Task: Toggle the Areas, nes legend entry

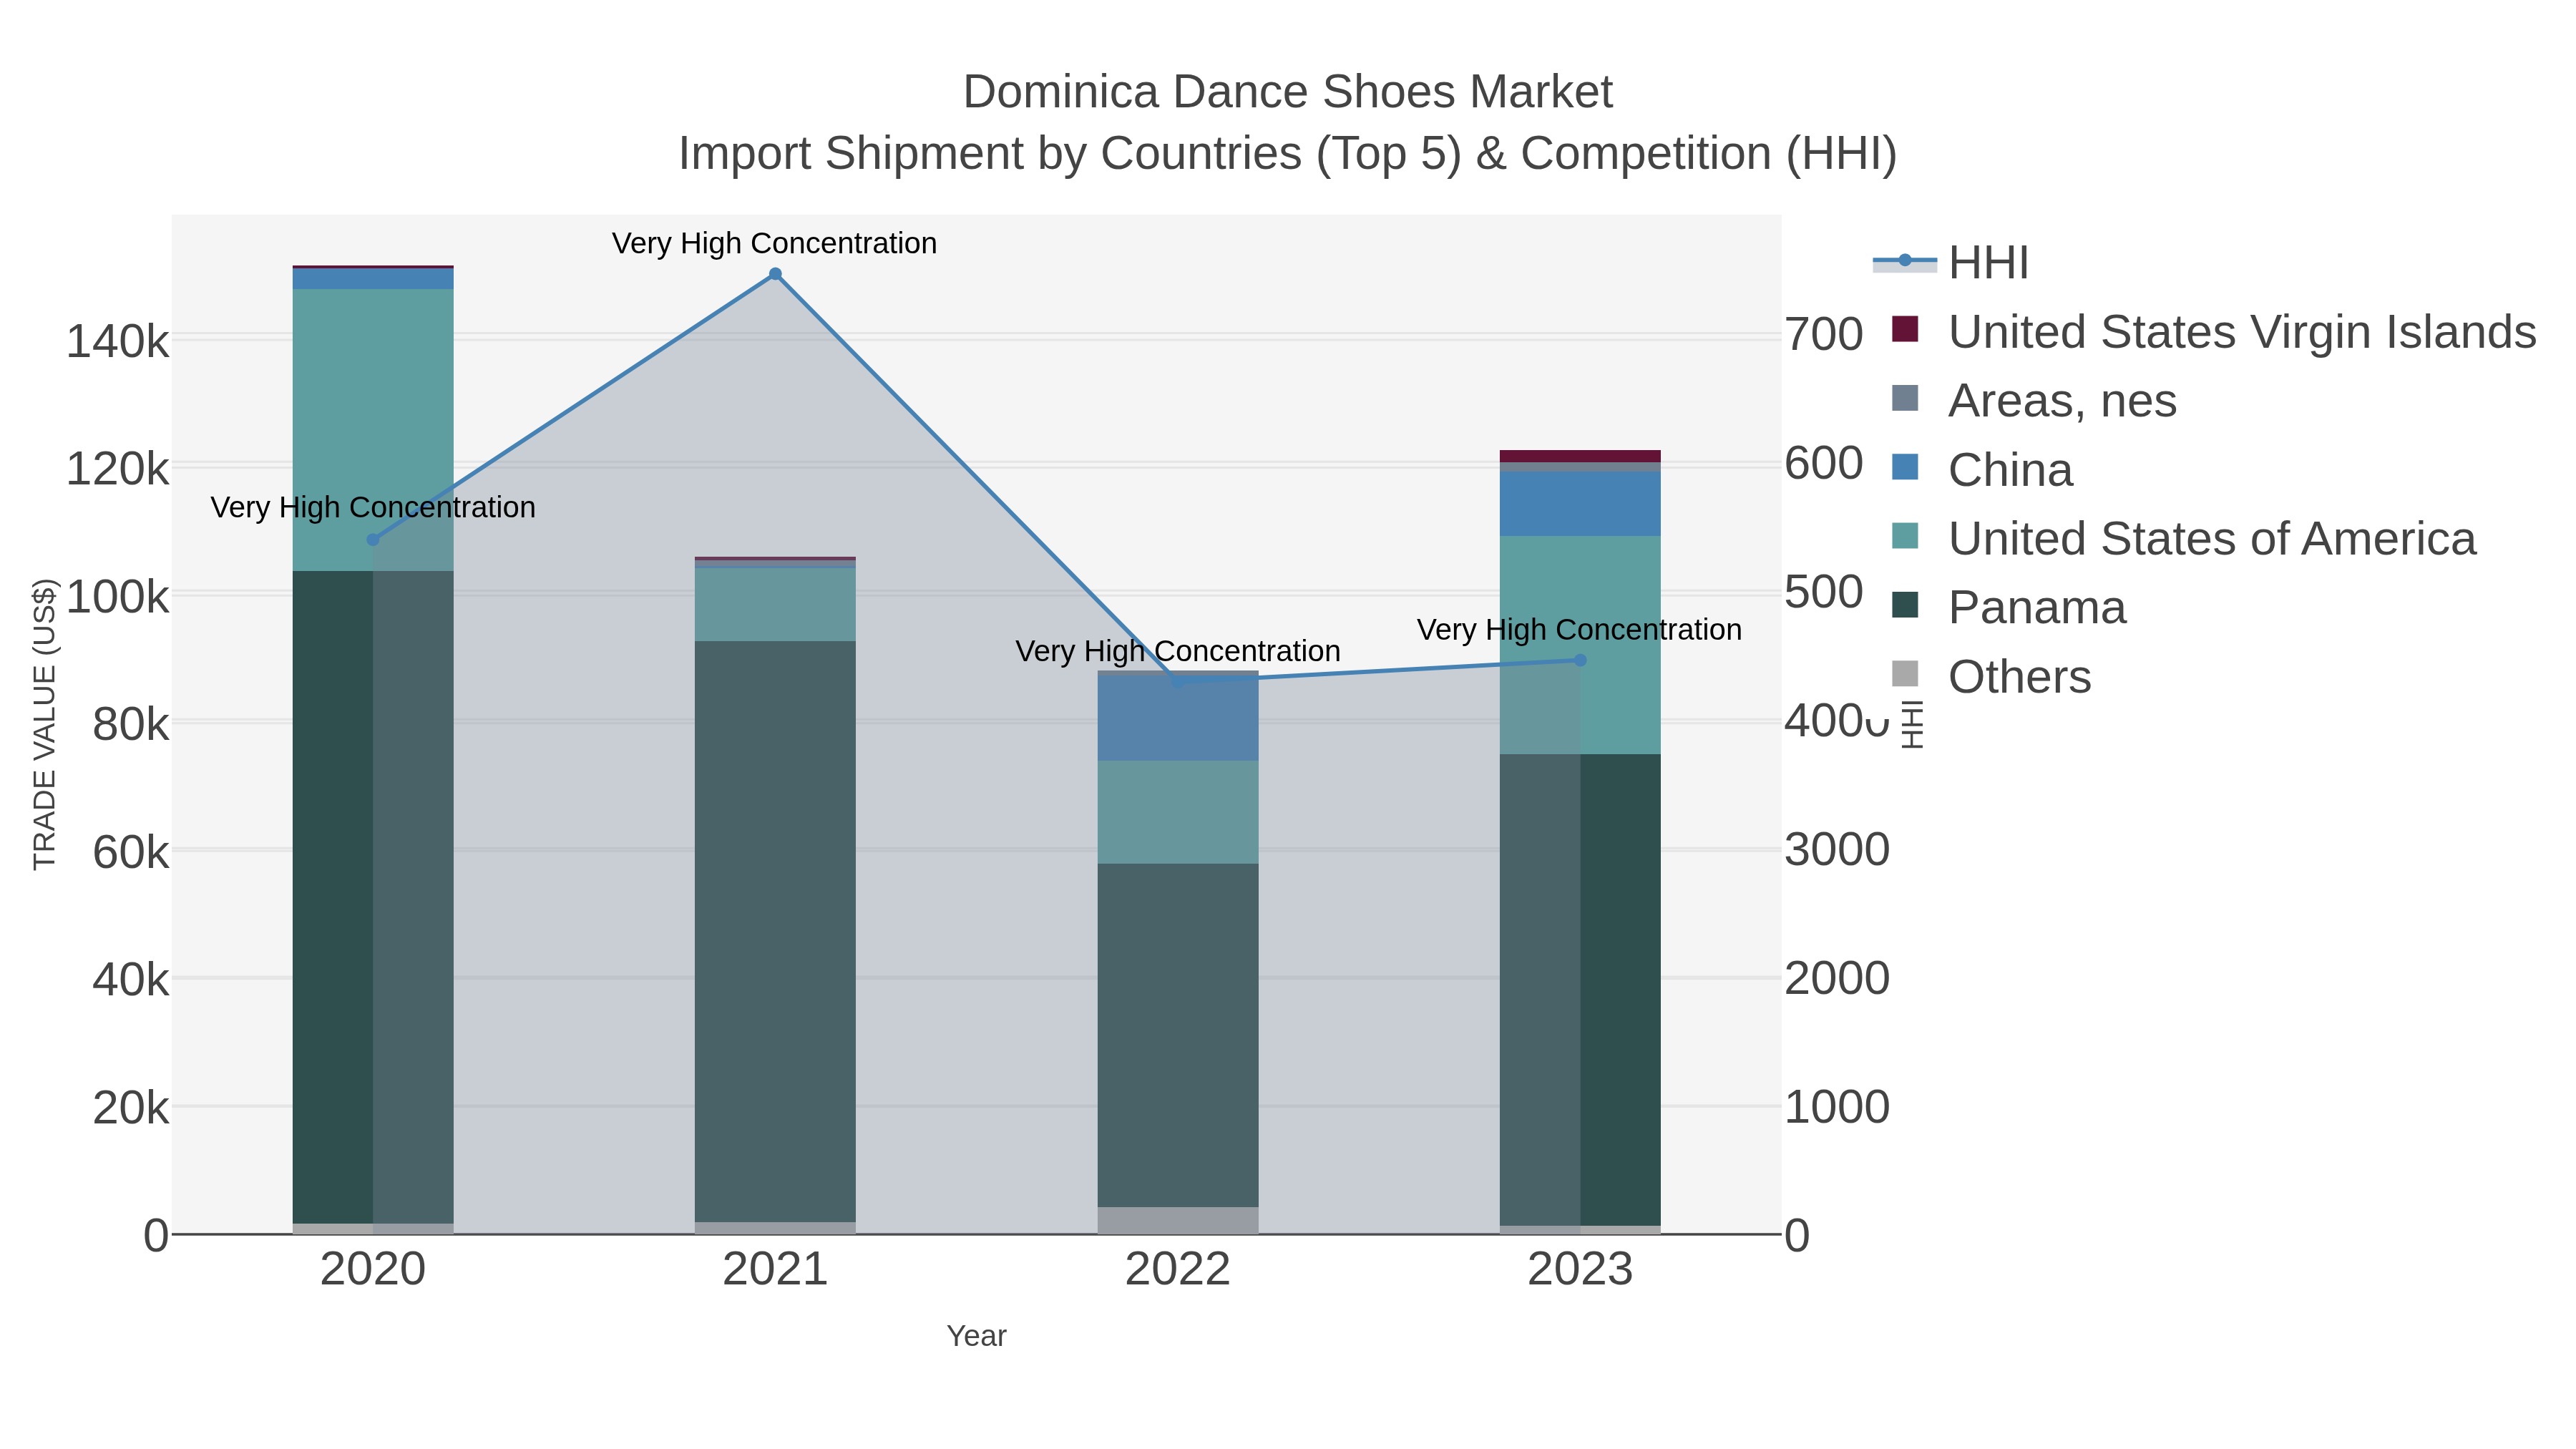Action: coord(2034,401)
